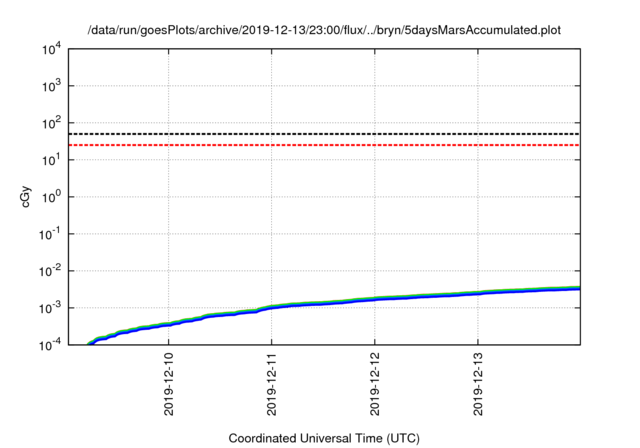Click the 10^-1 y-axis tick label
The height and width of the screenshot is (448, 640).
point(50,234)
